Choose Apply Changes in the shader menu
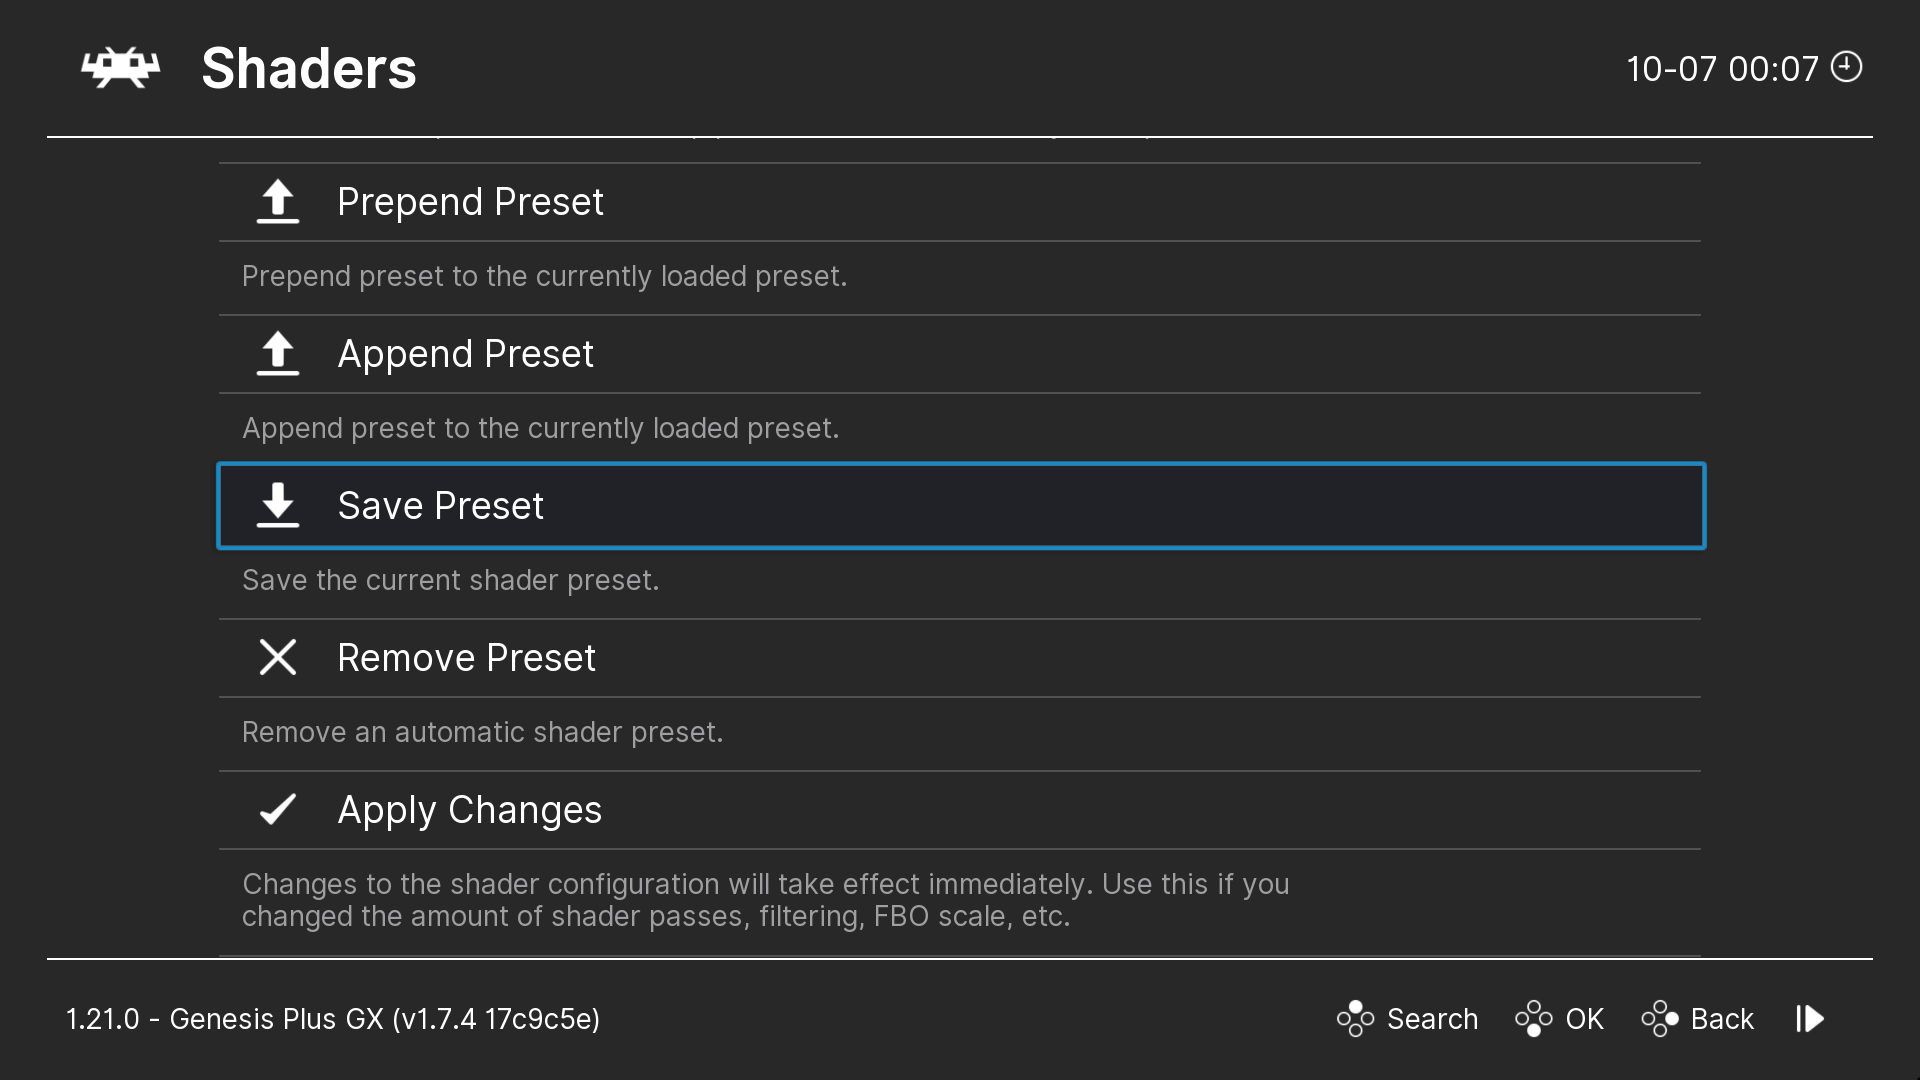Screen dimensions: 1920x1080 click(960, 810)
